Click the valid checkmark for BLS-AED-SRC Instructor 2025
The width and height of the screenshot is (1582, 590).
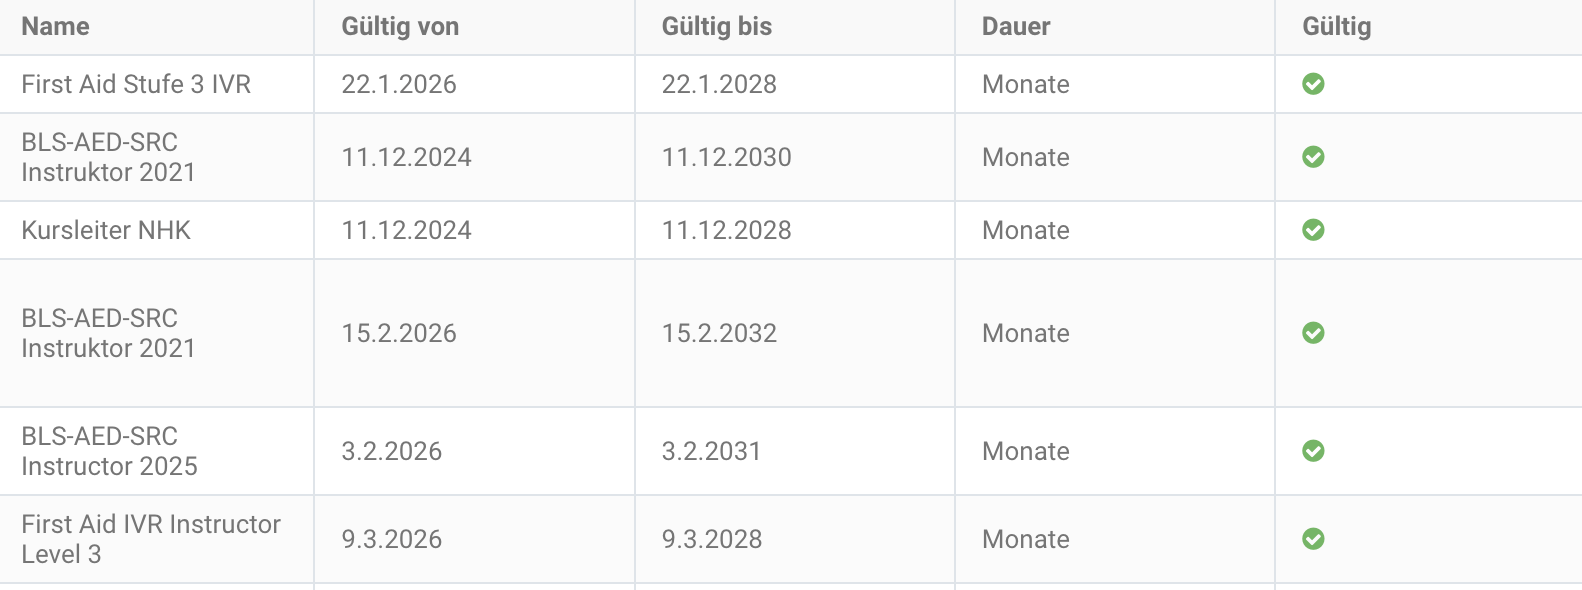click(1313, 451)
